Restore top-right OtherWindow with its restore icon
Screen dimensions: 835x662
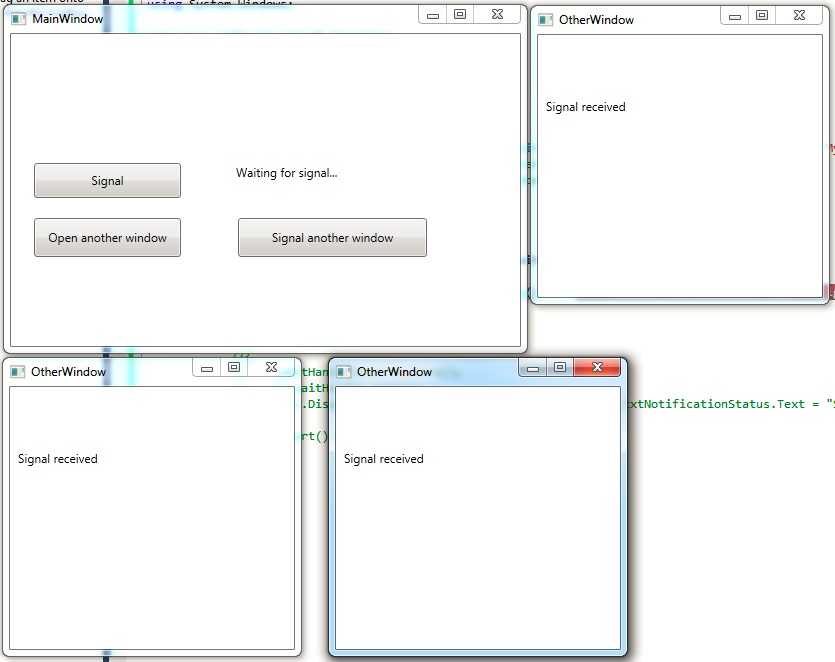tap(762, 15)
